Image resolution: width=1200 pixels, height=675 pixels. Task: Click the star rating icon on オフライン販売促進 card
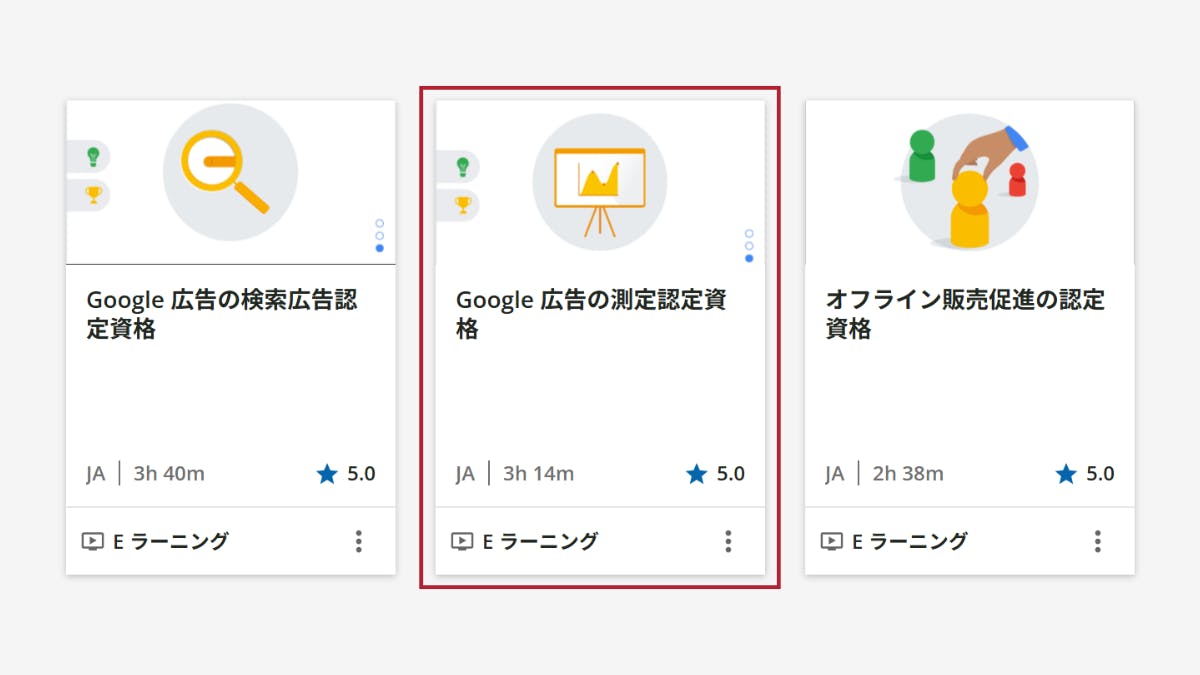[1066, 474]
